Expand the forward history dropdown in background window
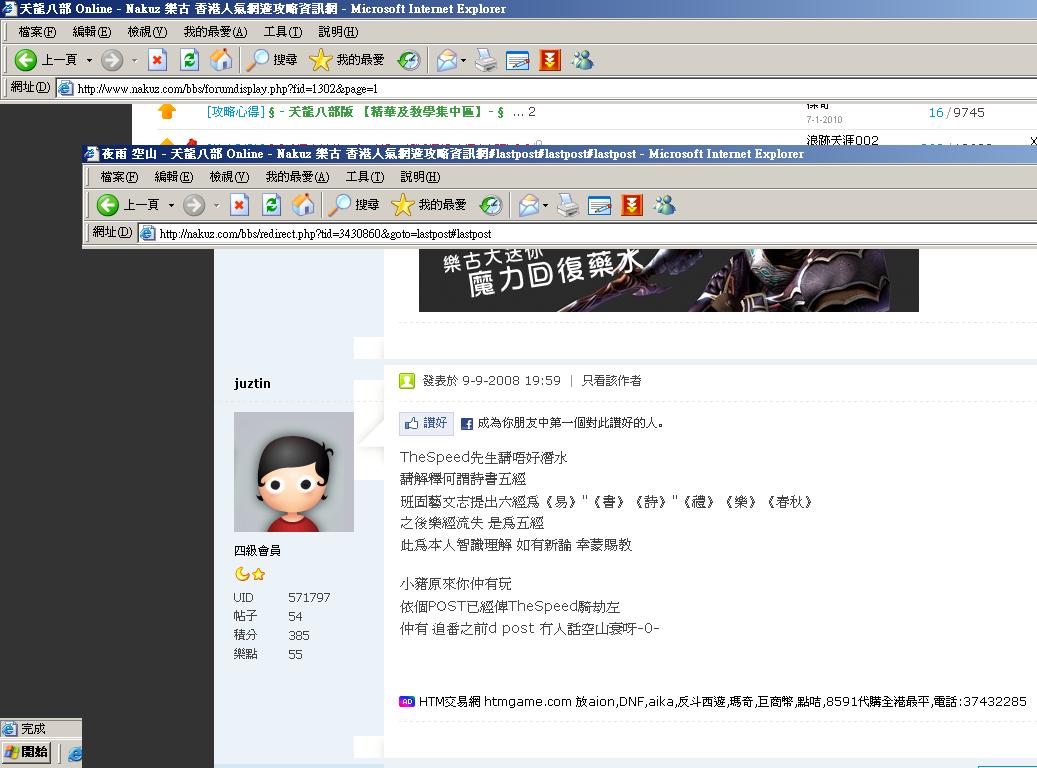Viewport: 1037px width, 768px height. tap(134, 60)
